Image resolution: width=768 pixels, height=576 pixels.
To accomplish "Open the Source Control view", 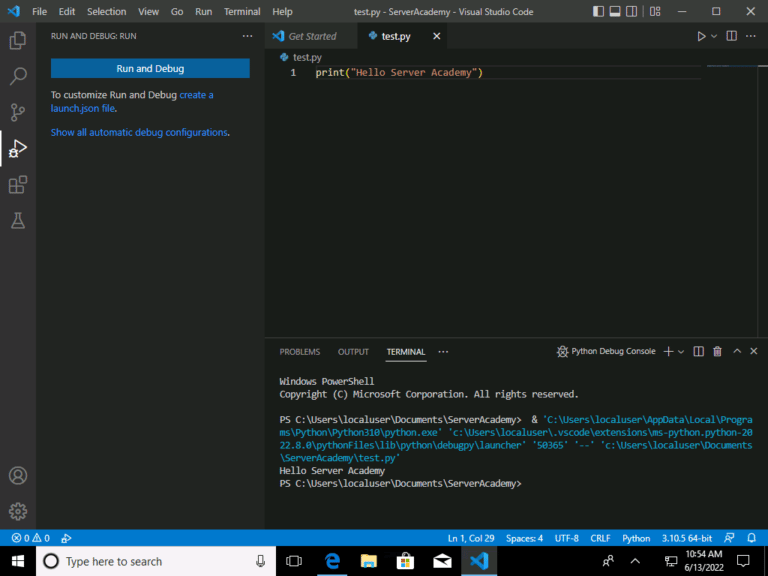I will click(18, 112).
